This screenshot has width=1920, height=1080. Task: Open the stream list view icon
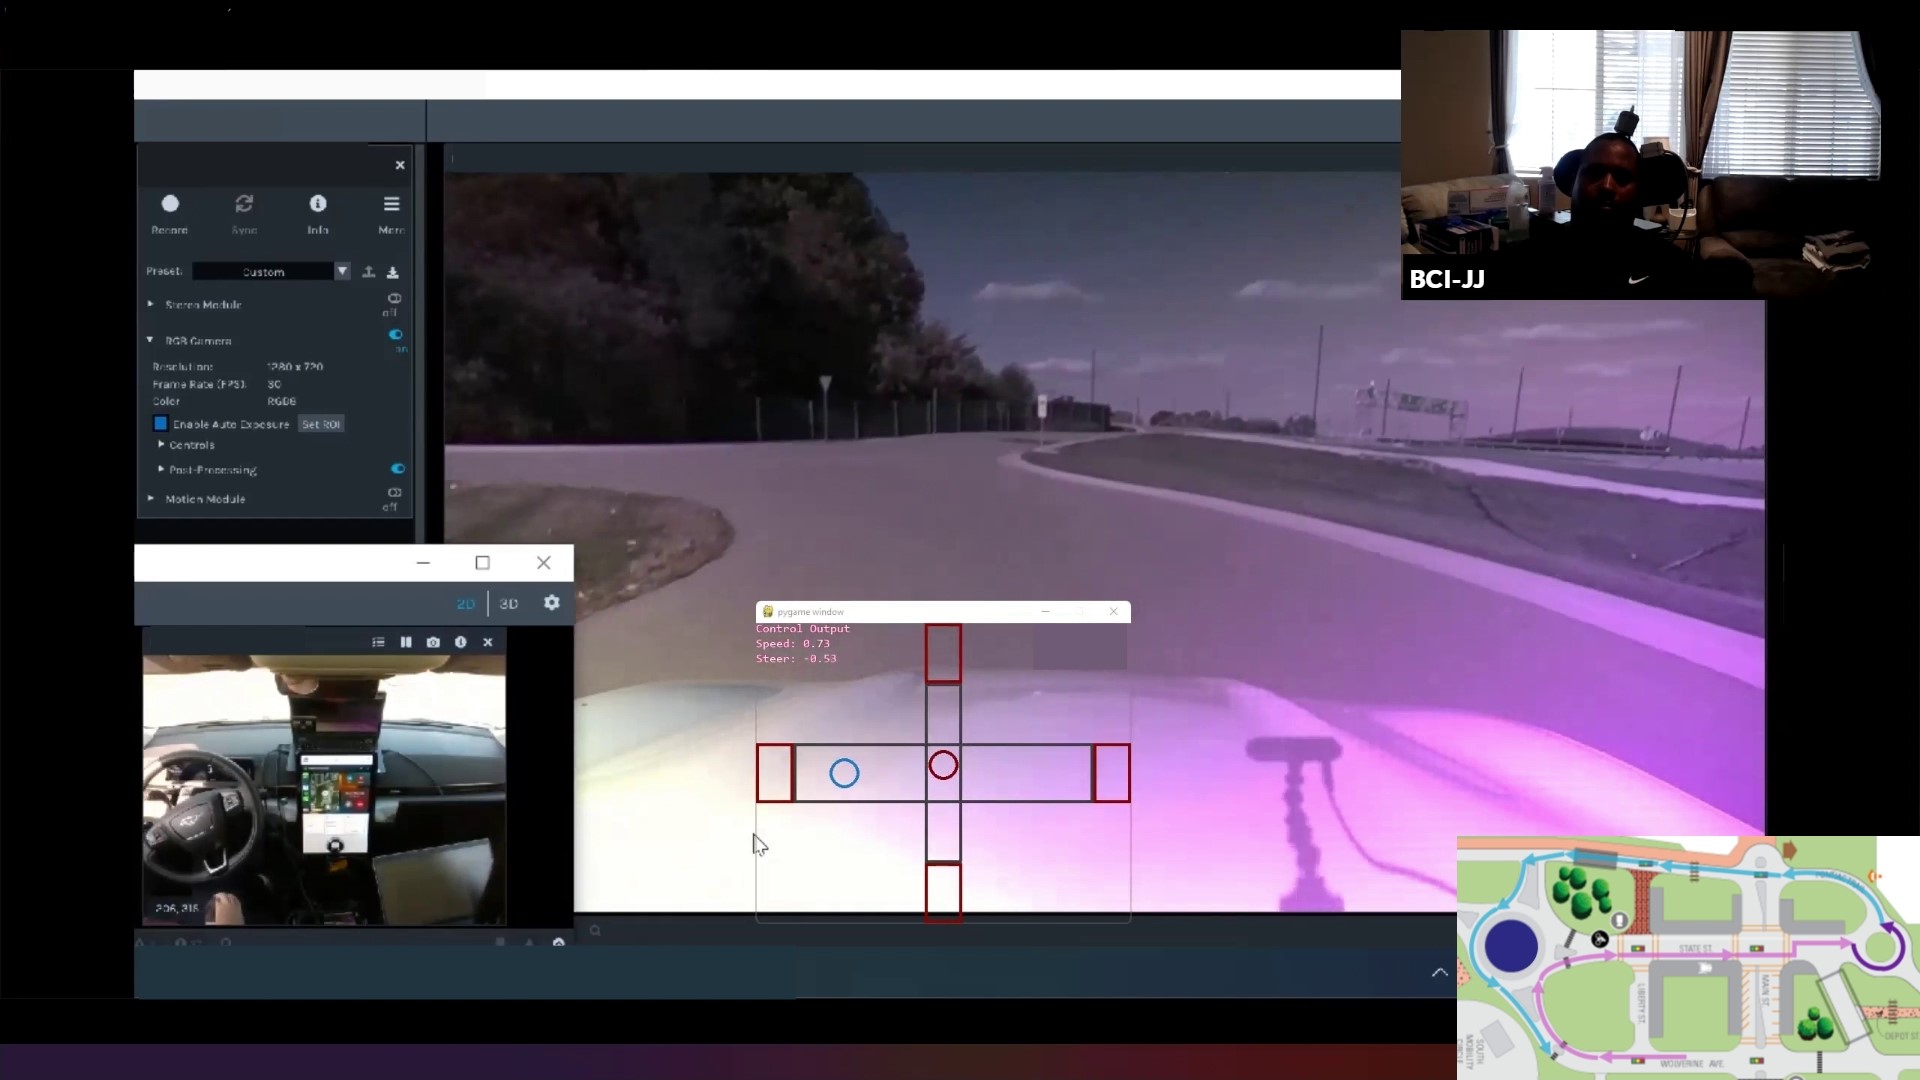tap(378, 642)
